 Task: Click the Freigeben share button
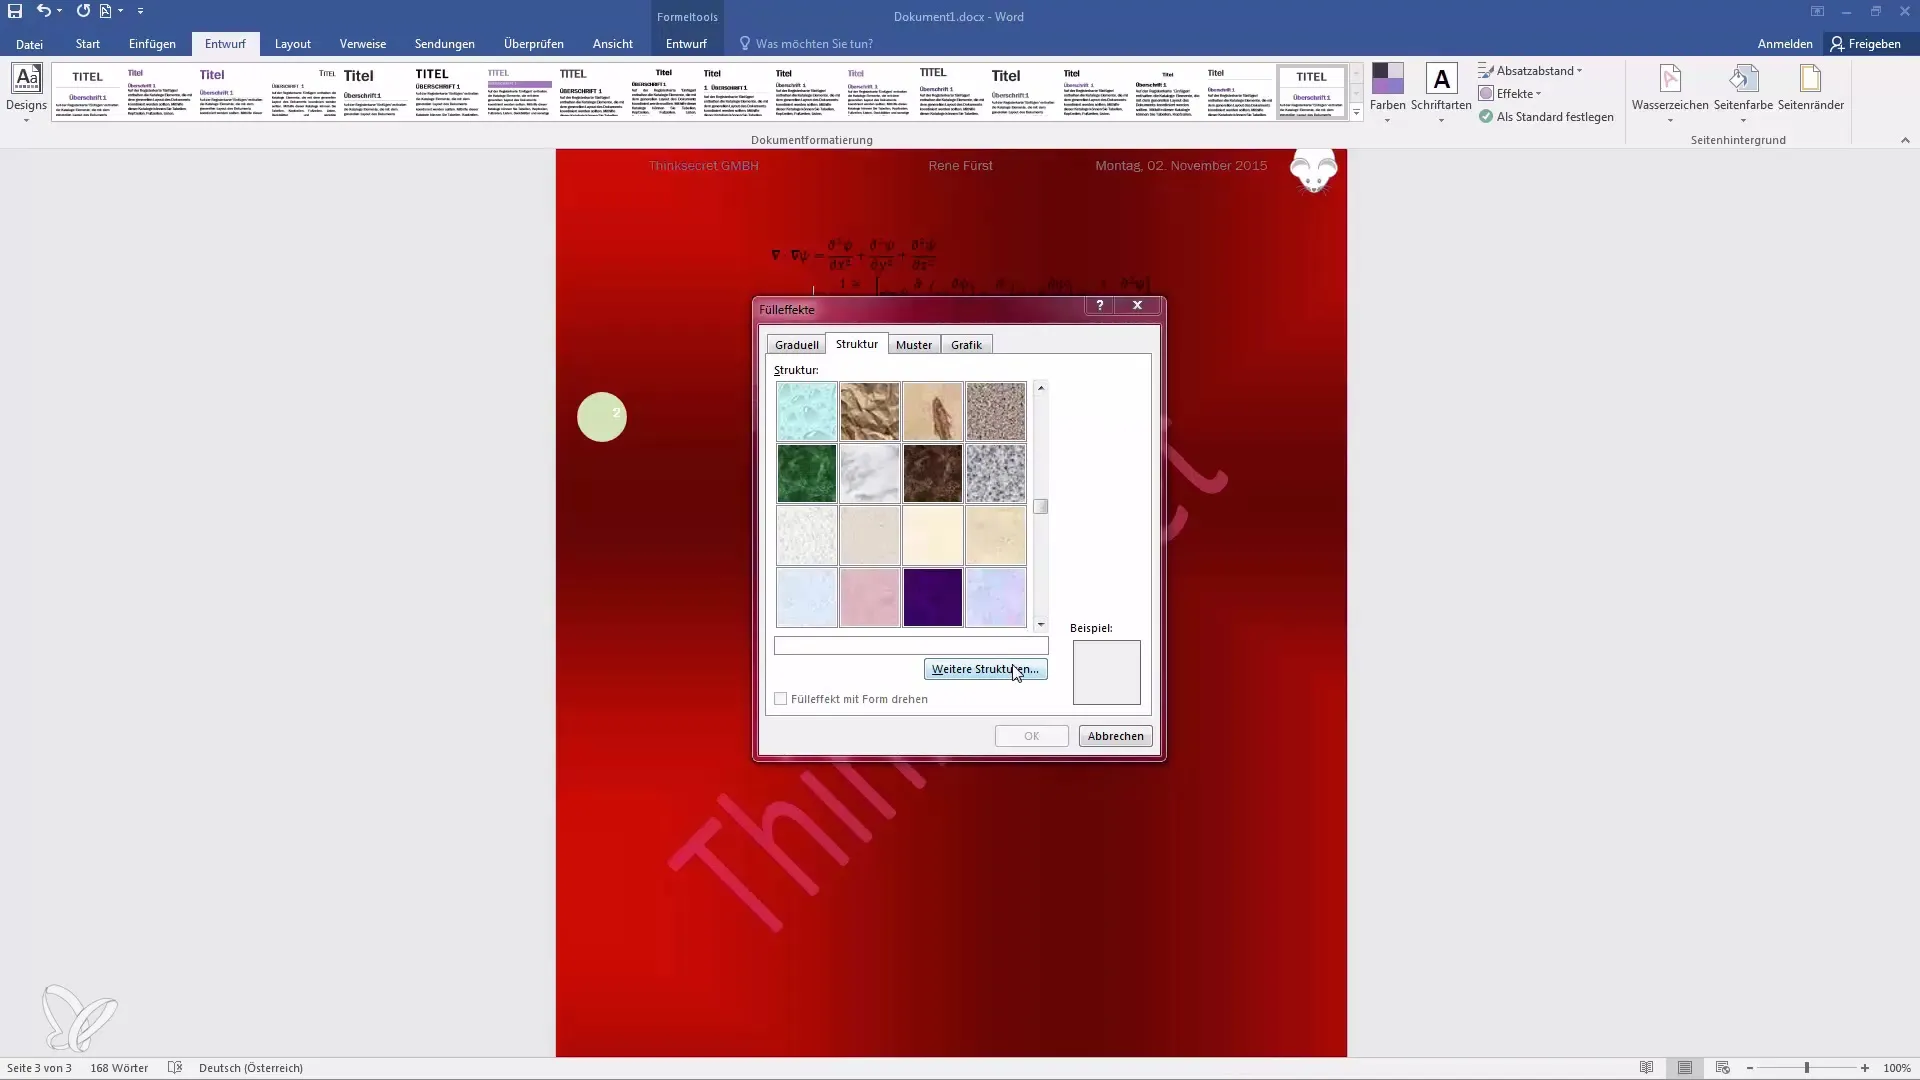[x=1866, y=44]
